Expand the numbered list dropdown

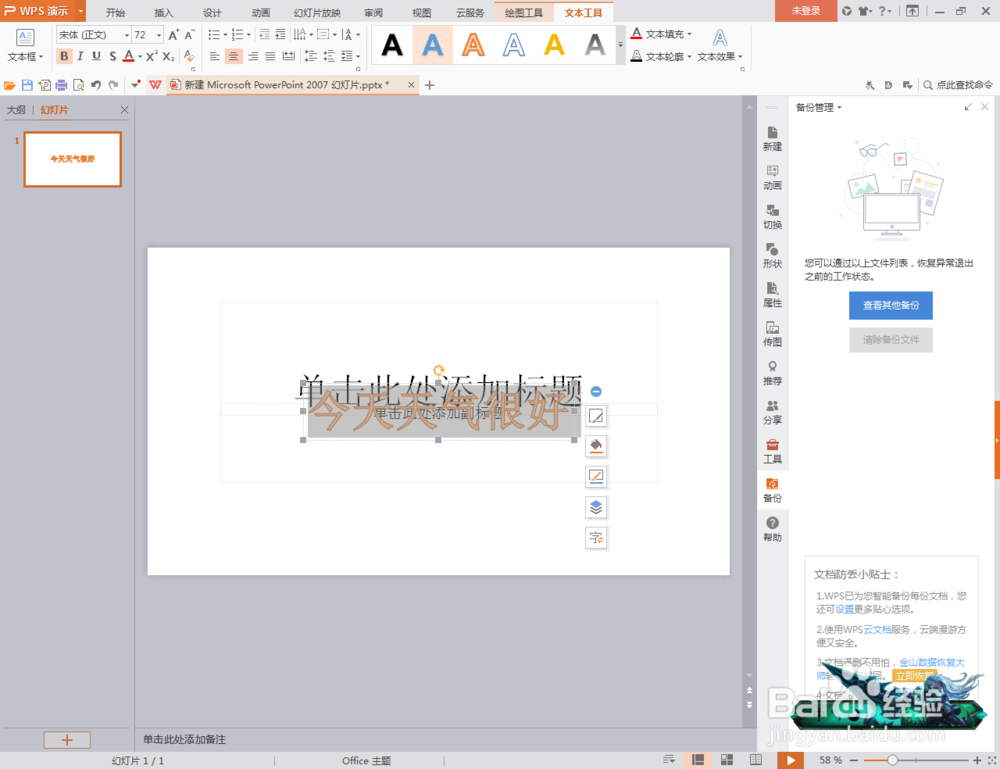point(249,34)
